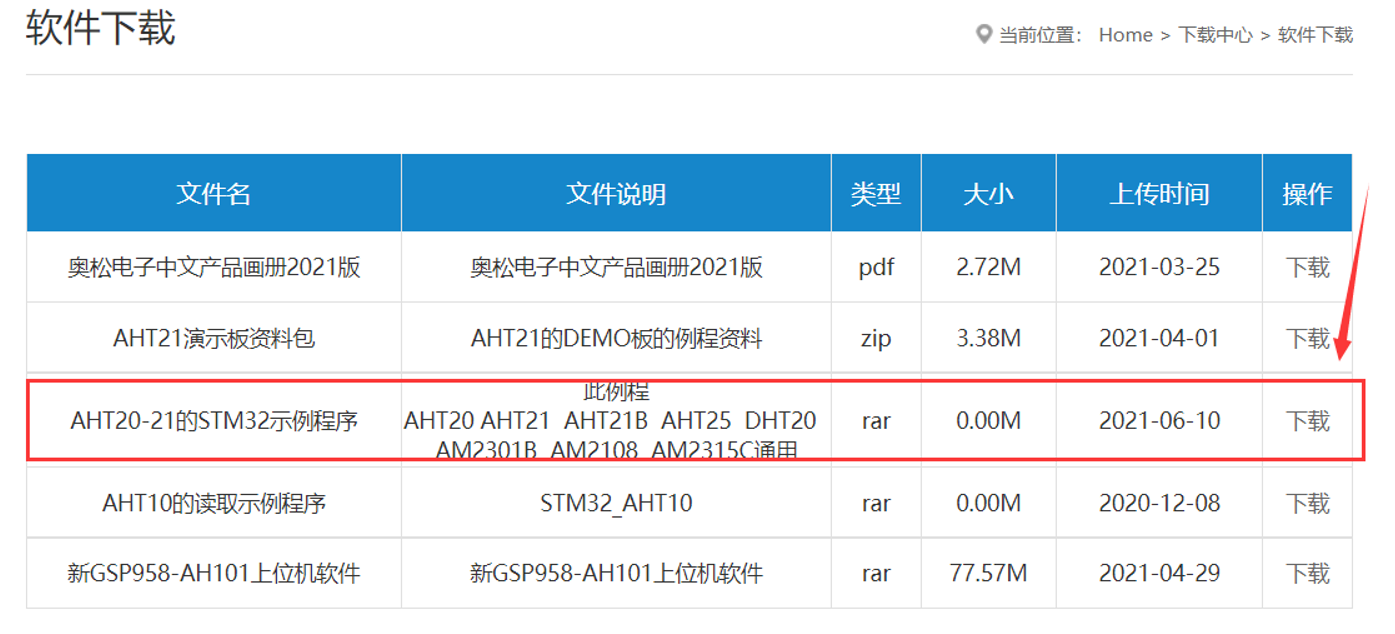Screen dimensions: 1395x634
Task: Select file name AHT10的读取示例程序
Action: [x=214, y=502]
